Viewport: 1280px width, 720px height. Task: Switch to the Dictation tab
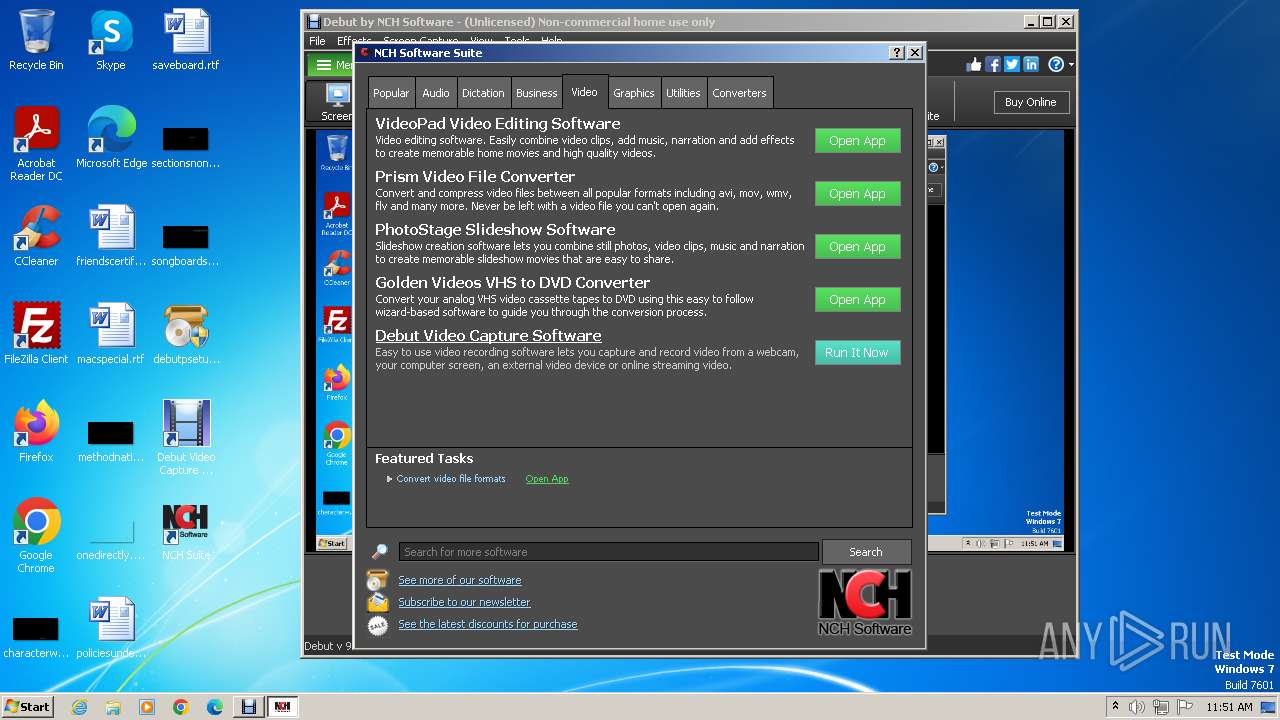click(483, 93)
